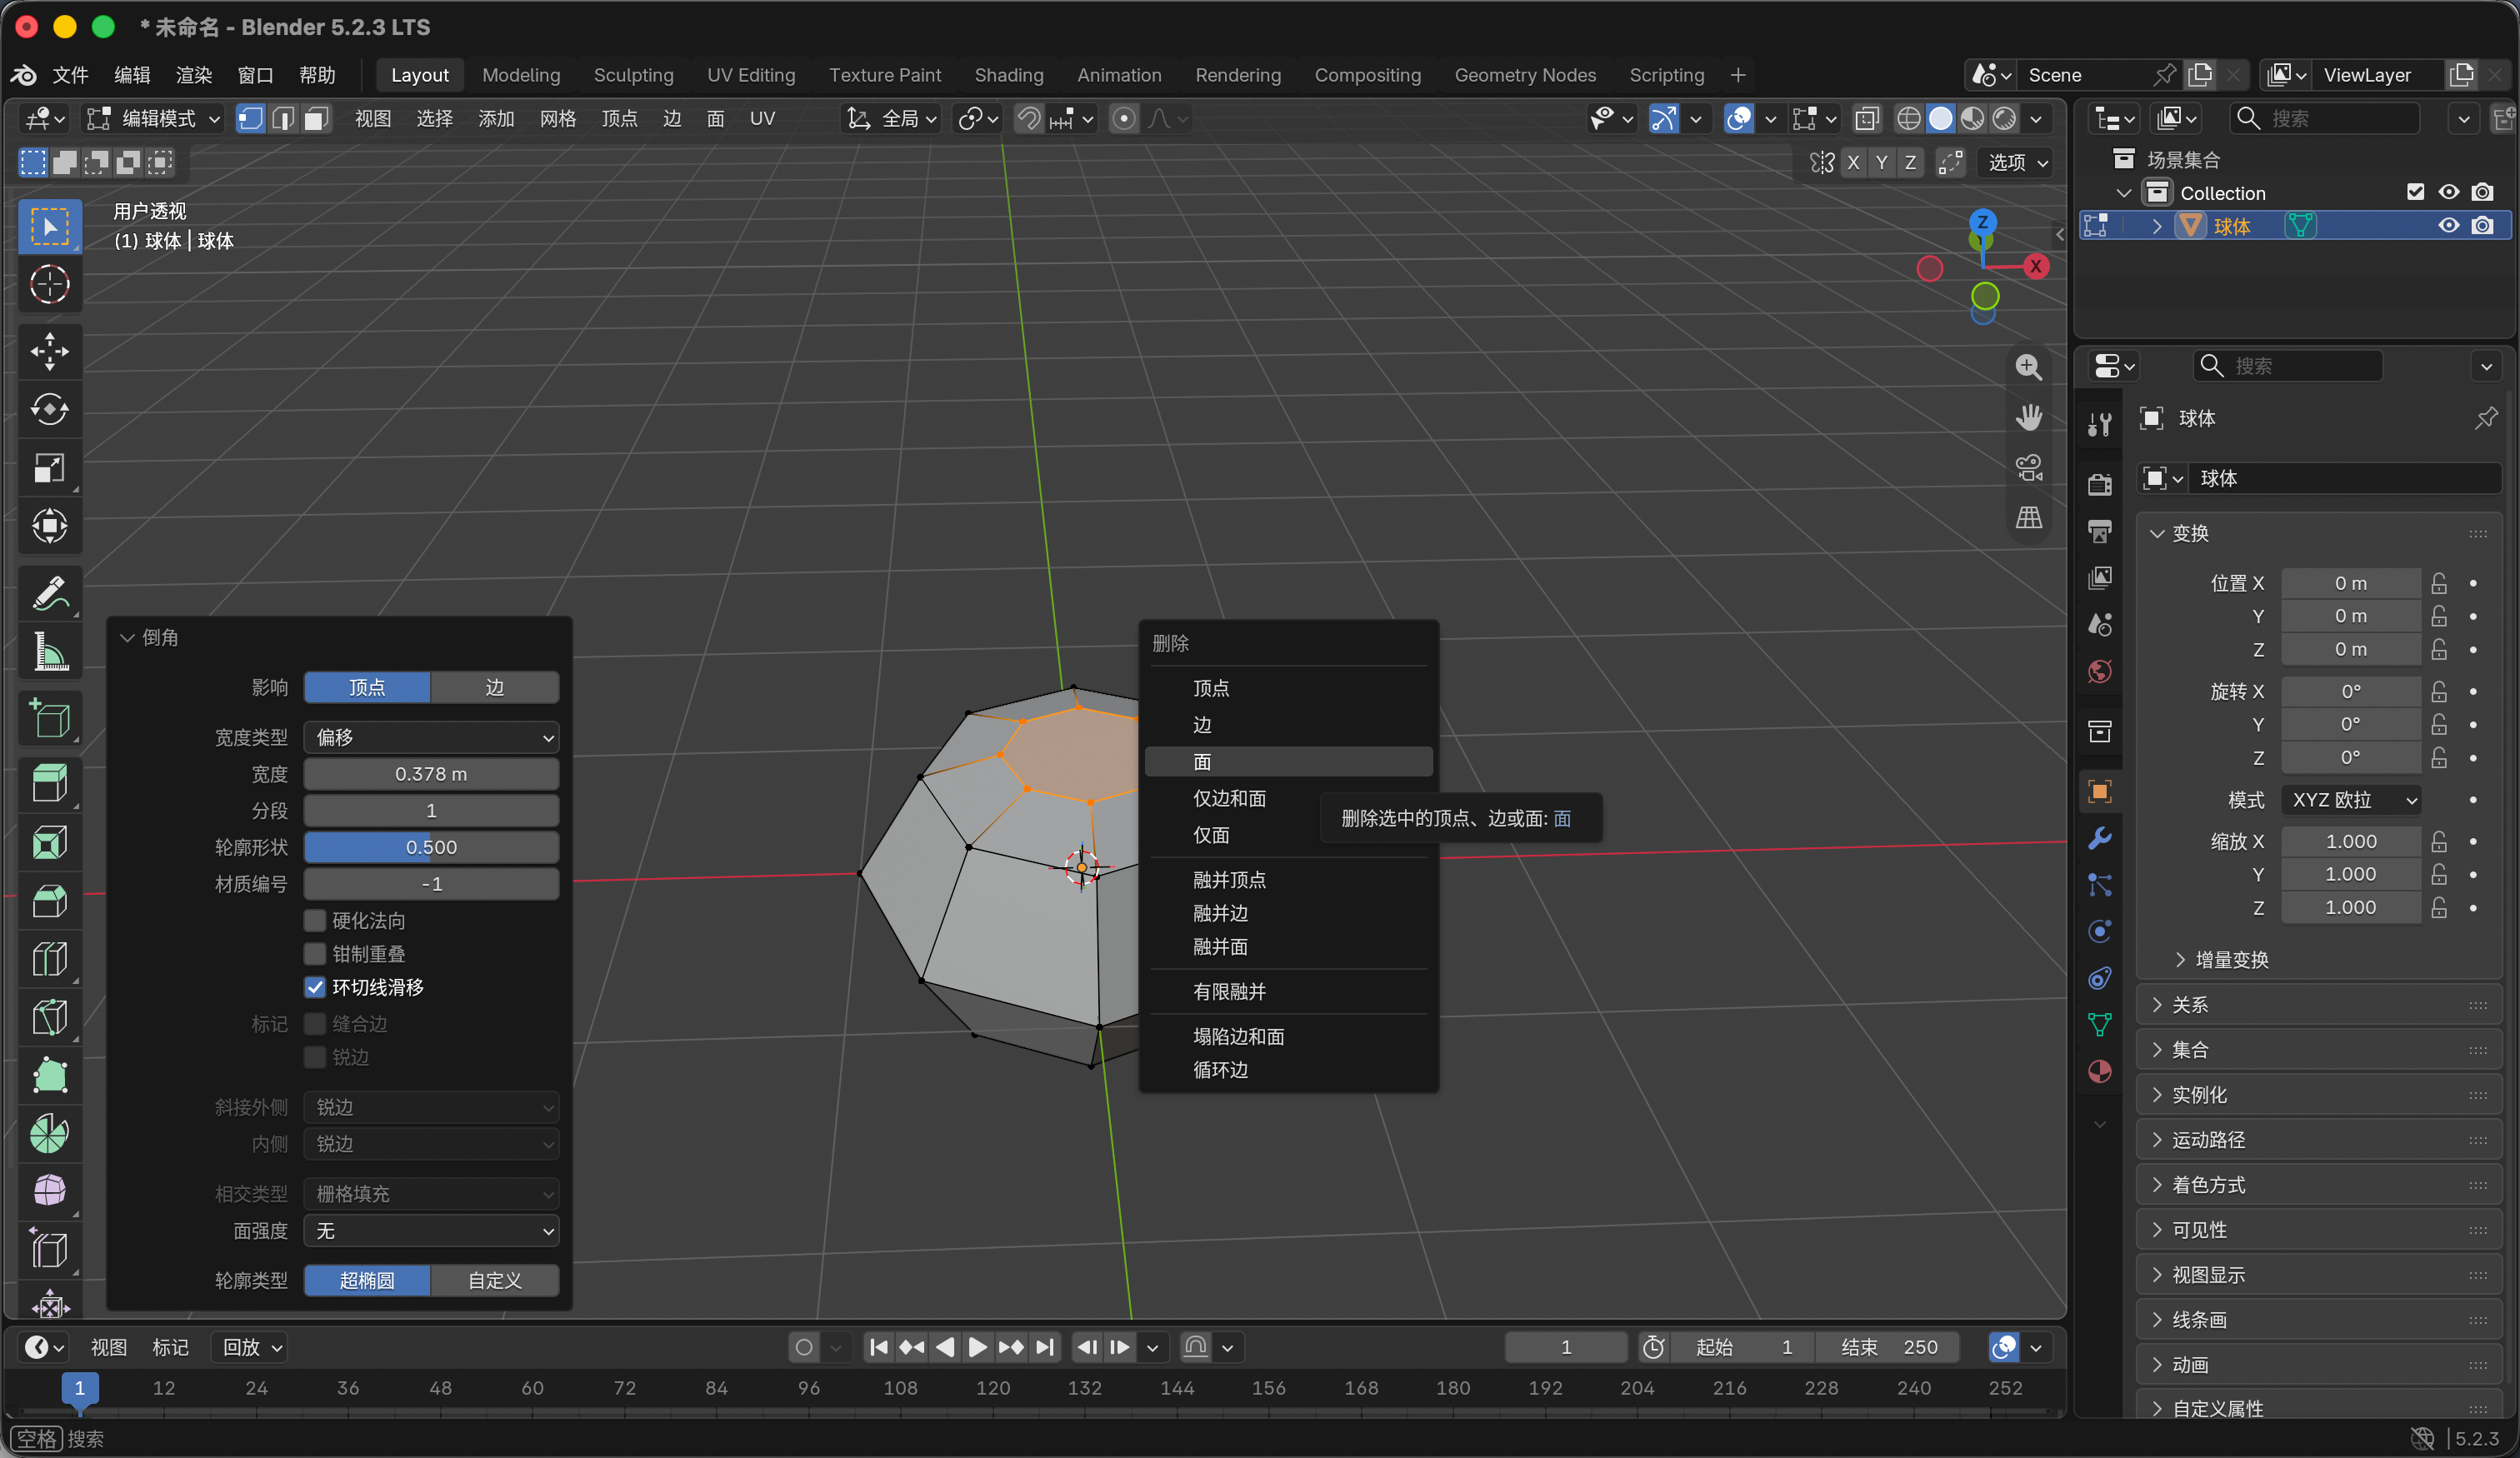Screen dimensions: 2520x1458
Task: Select the Bevel tool icon
Action: (x=49, y=901)
